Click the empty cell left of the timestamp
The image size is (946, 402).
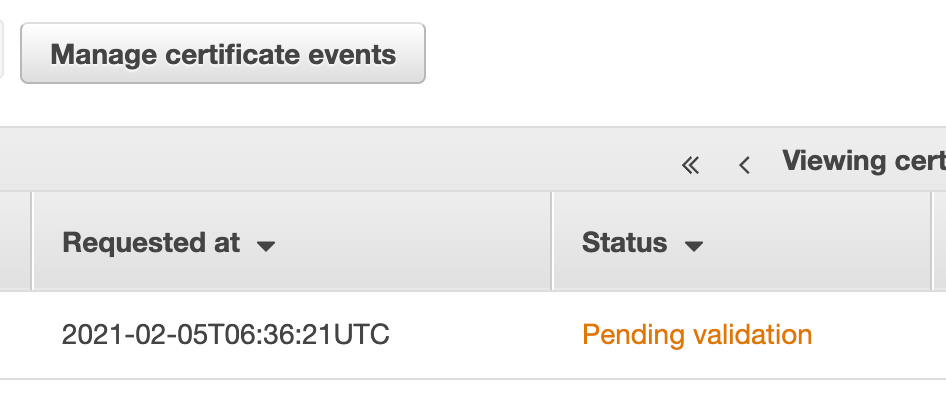(15, 334)
